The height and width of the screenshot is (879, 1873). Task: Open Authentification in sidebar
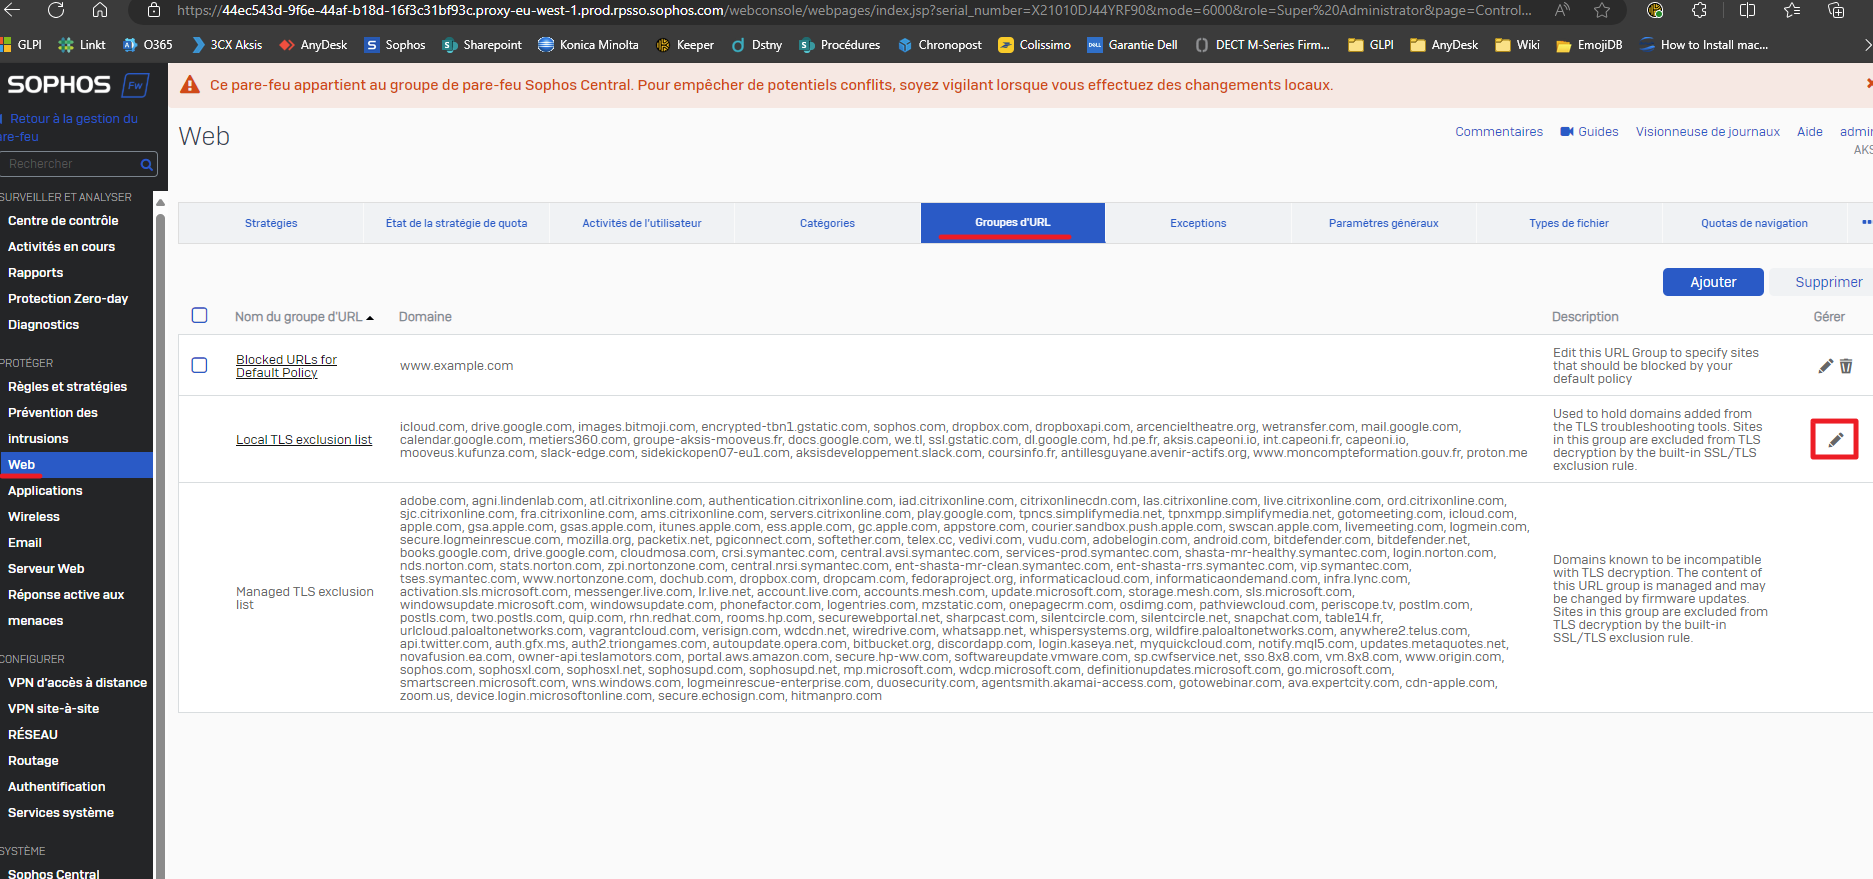click(56, 787)
